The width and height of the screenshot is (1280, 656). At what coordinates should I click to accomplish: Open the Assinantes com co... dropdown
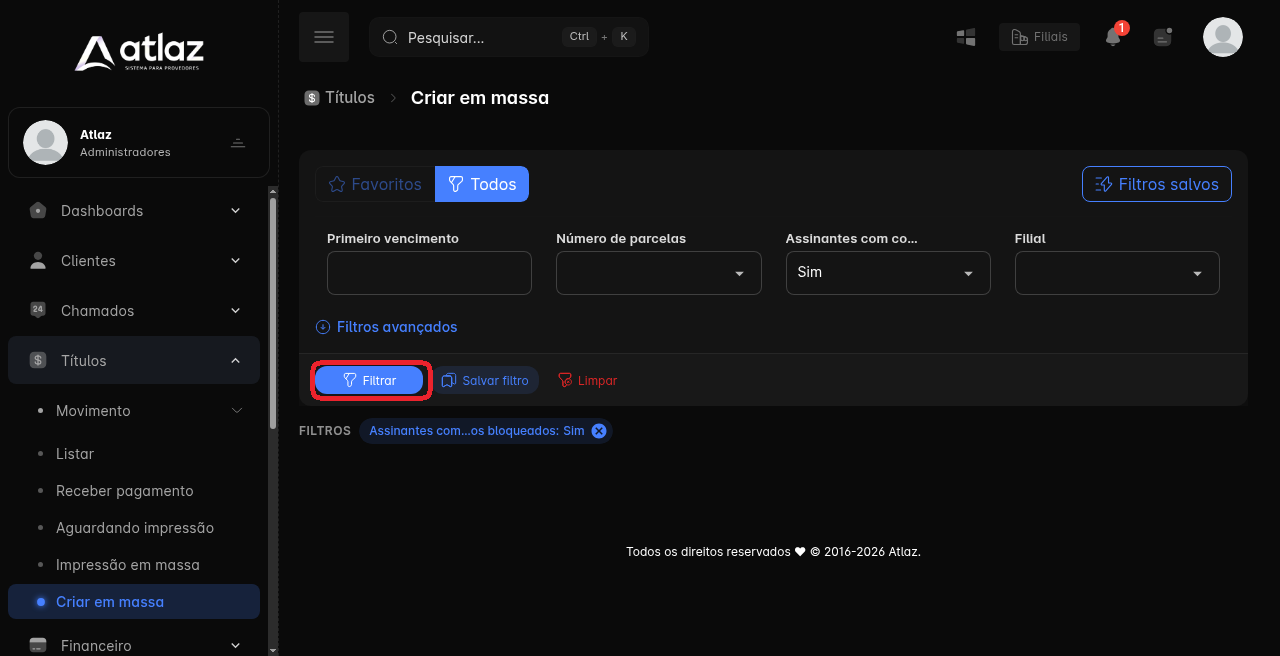888,273
